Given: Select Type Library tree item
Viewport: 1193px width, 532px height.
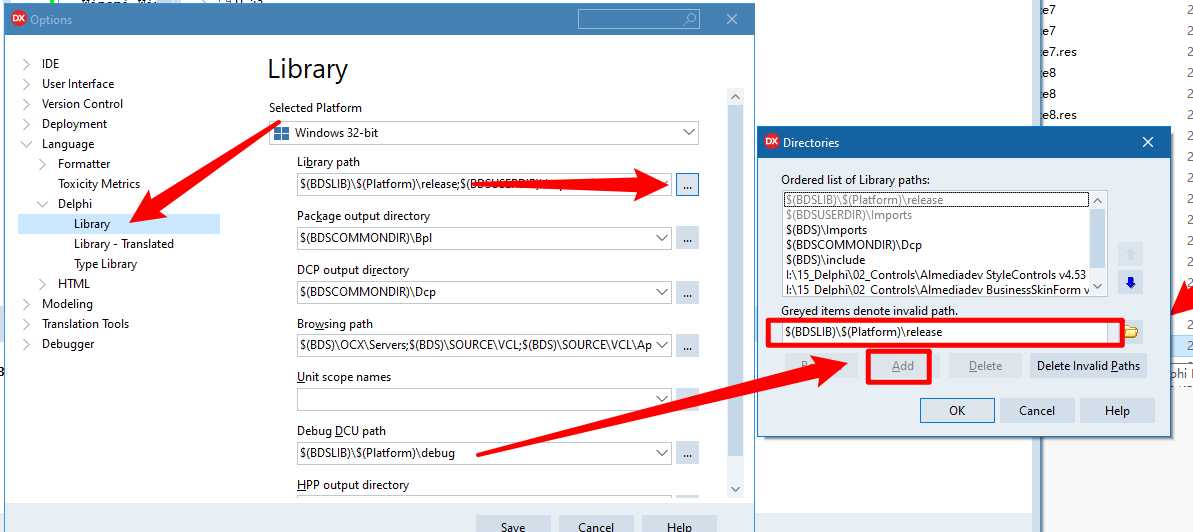Looking at the screenshot, I should [x=105, y=264].
